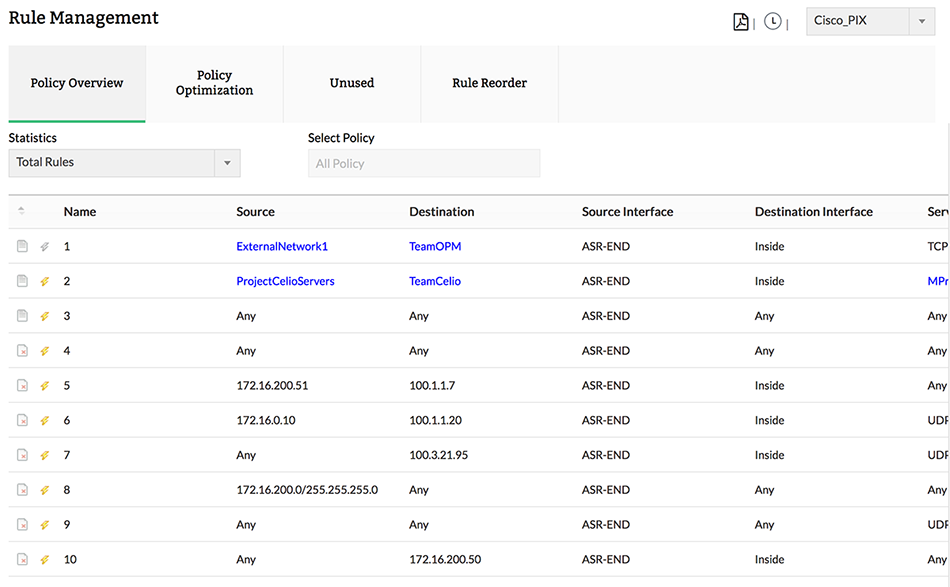
Task: Open the schedule clock icon
Action: 773,21
